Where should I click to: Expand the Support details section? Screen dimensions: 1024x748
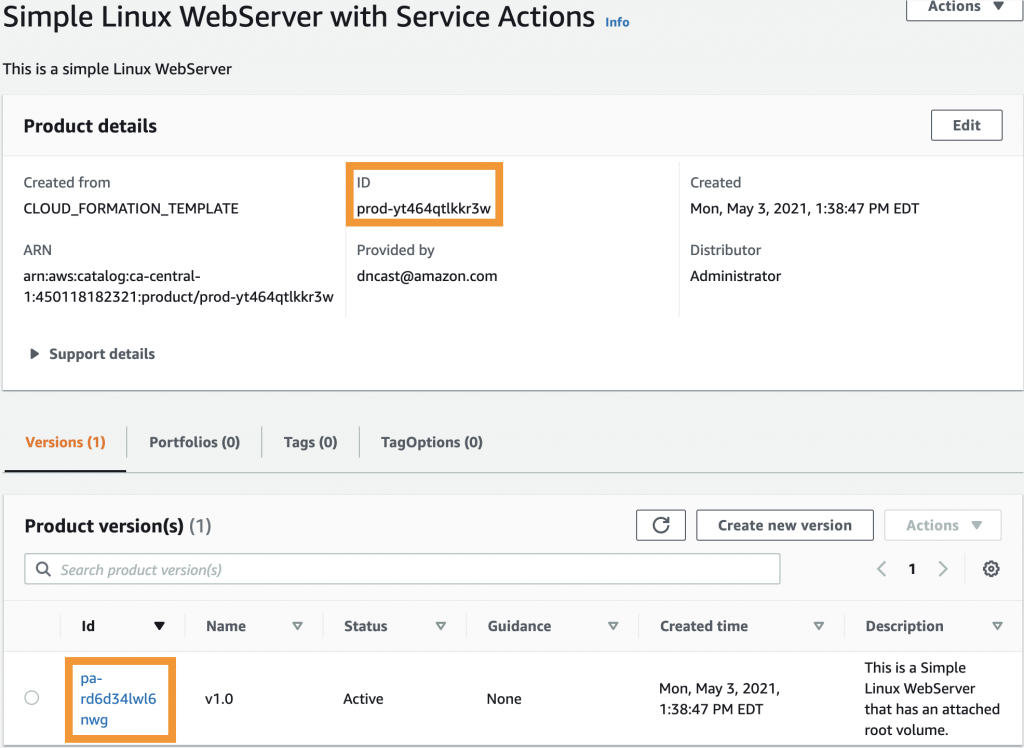pyautogui.click(x=91, y=353)
